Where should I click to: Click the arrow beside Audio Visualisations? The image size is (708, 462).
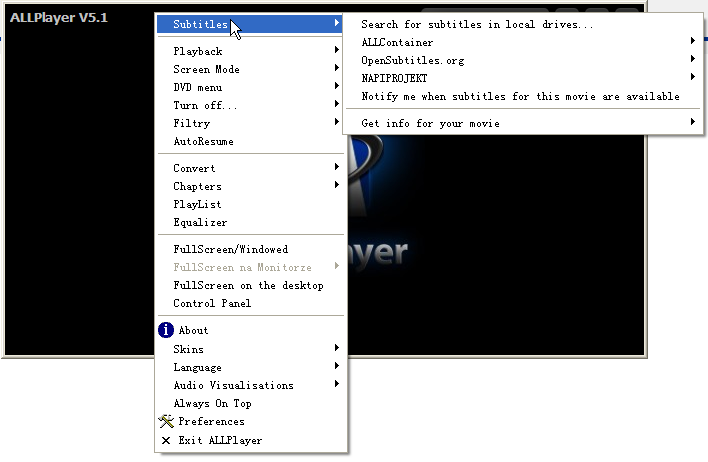click(337, 384)
